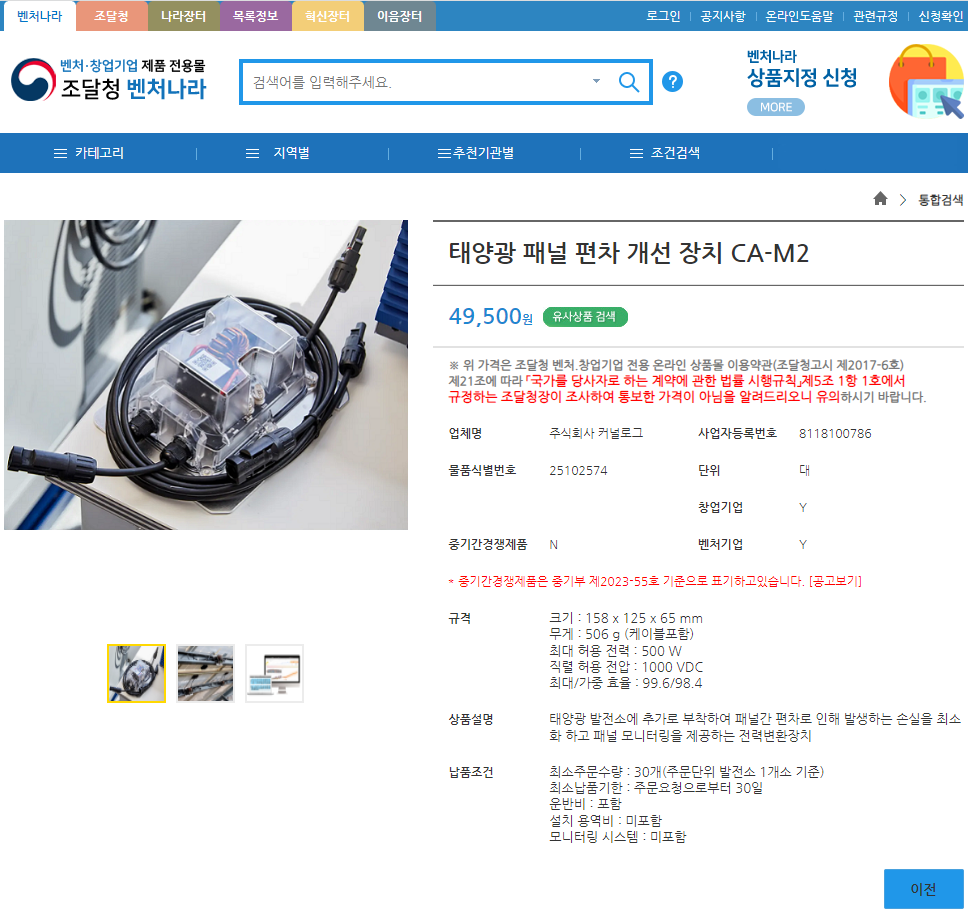Expand the 추천기관별 navigation menu
The height and width of the screenshot is (917, 968).
[475, 153]
